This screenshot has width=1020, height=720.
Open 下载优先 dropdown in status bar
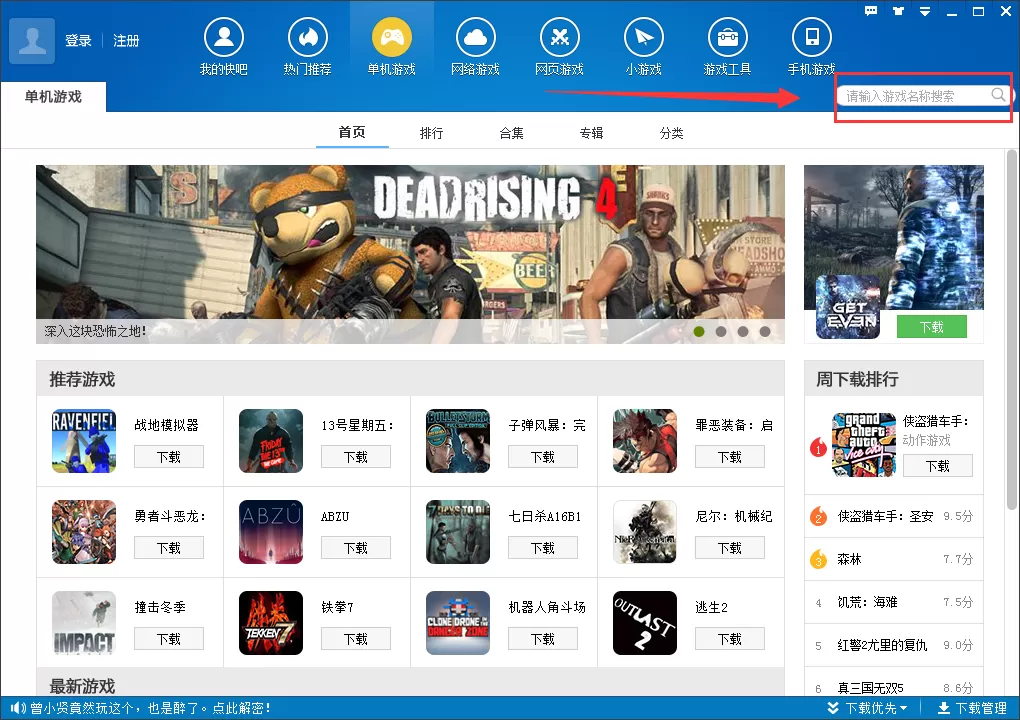[x=867, y=708]
